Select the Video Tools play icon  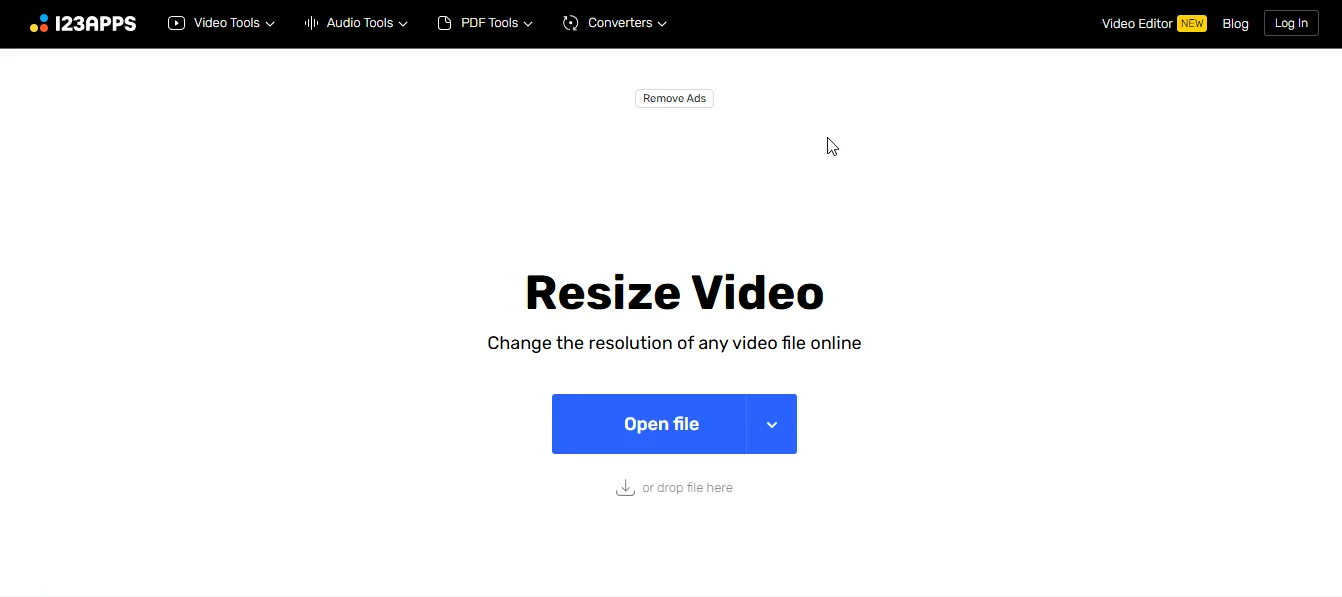point(176,22)
